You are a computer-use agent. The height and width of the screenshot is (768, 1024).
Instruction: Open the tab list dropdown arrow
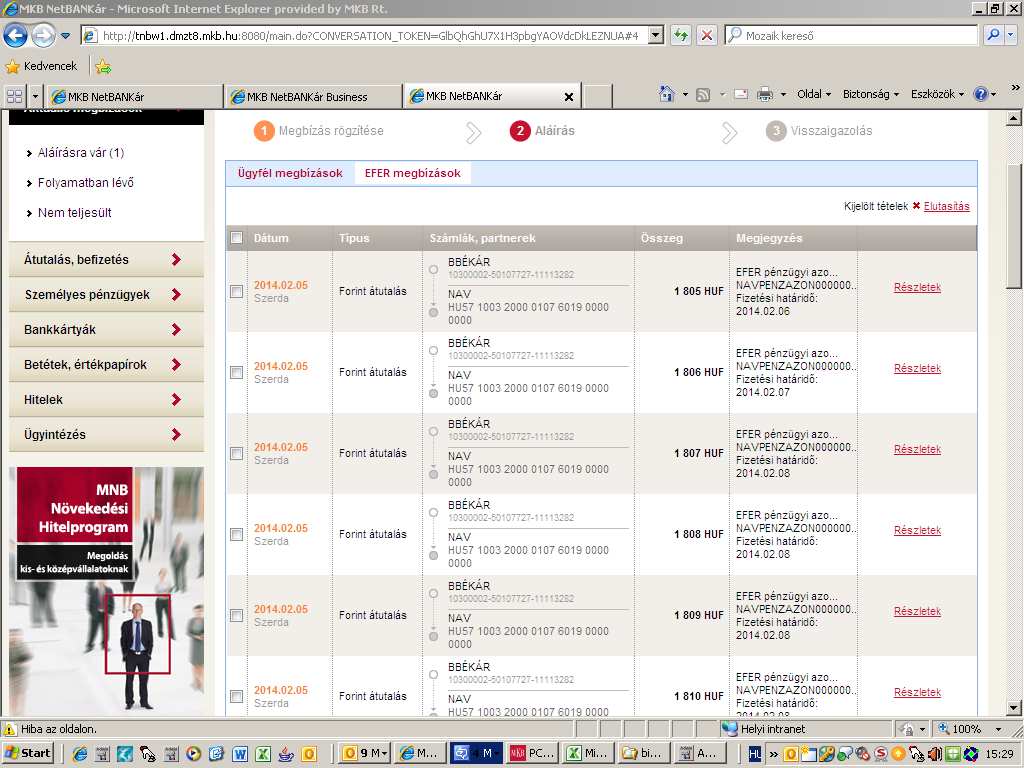[35, 96]
